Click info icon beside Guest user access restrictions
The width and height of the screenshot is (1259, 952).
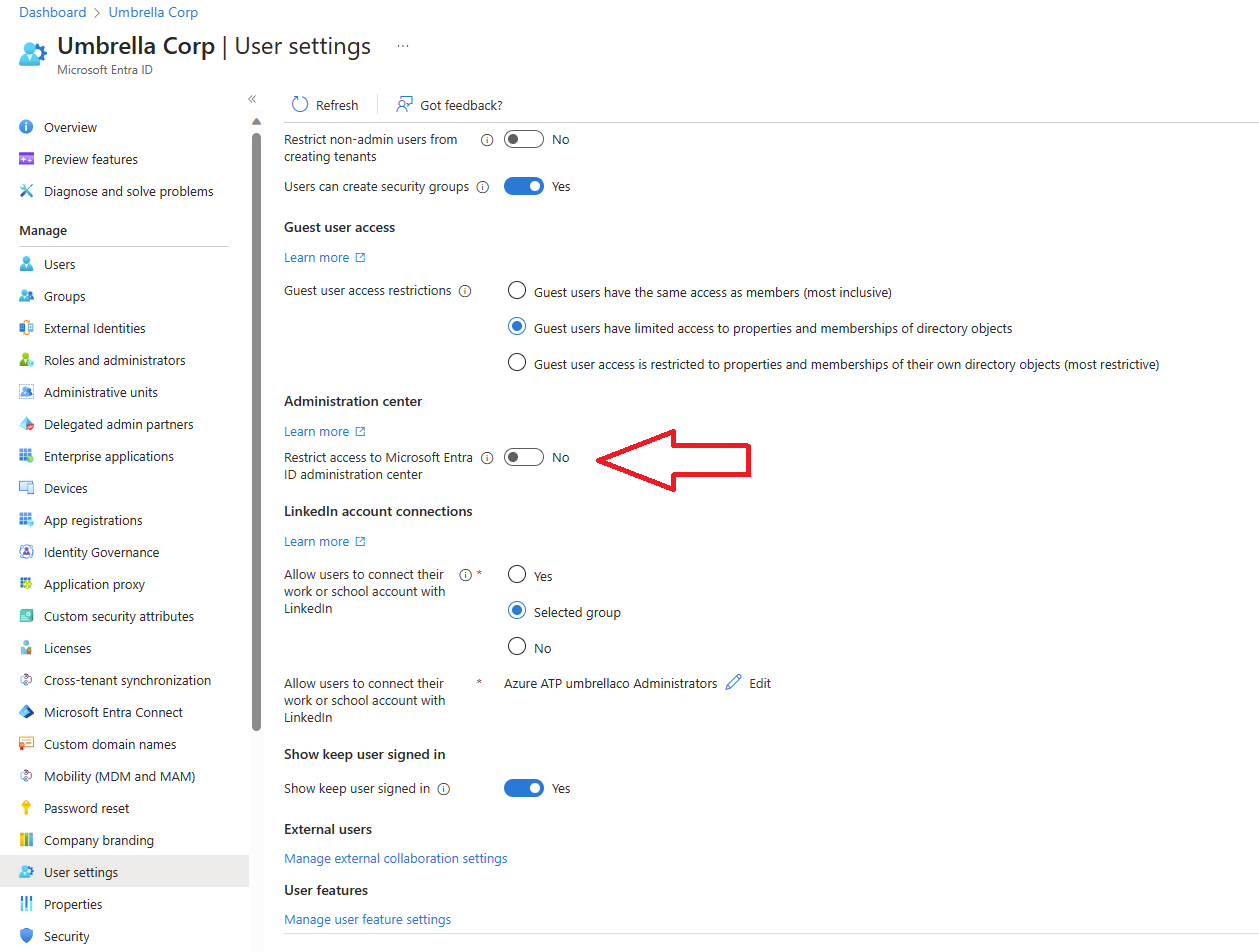[x=464, y=291]
